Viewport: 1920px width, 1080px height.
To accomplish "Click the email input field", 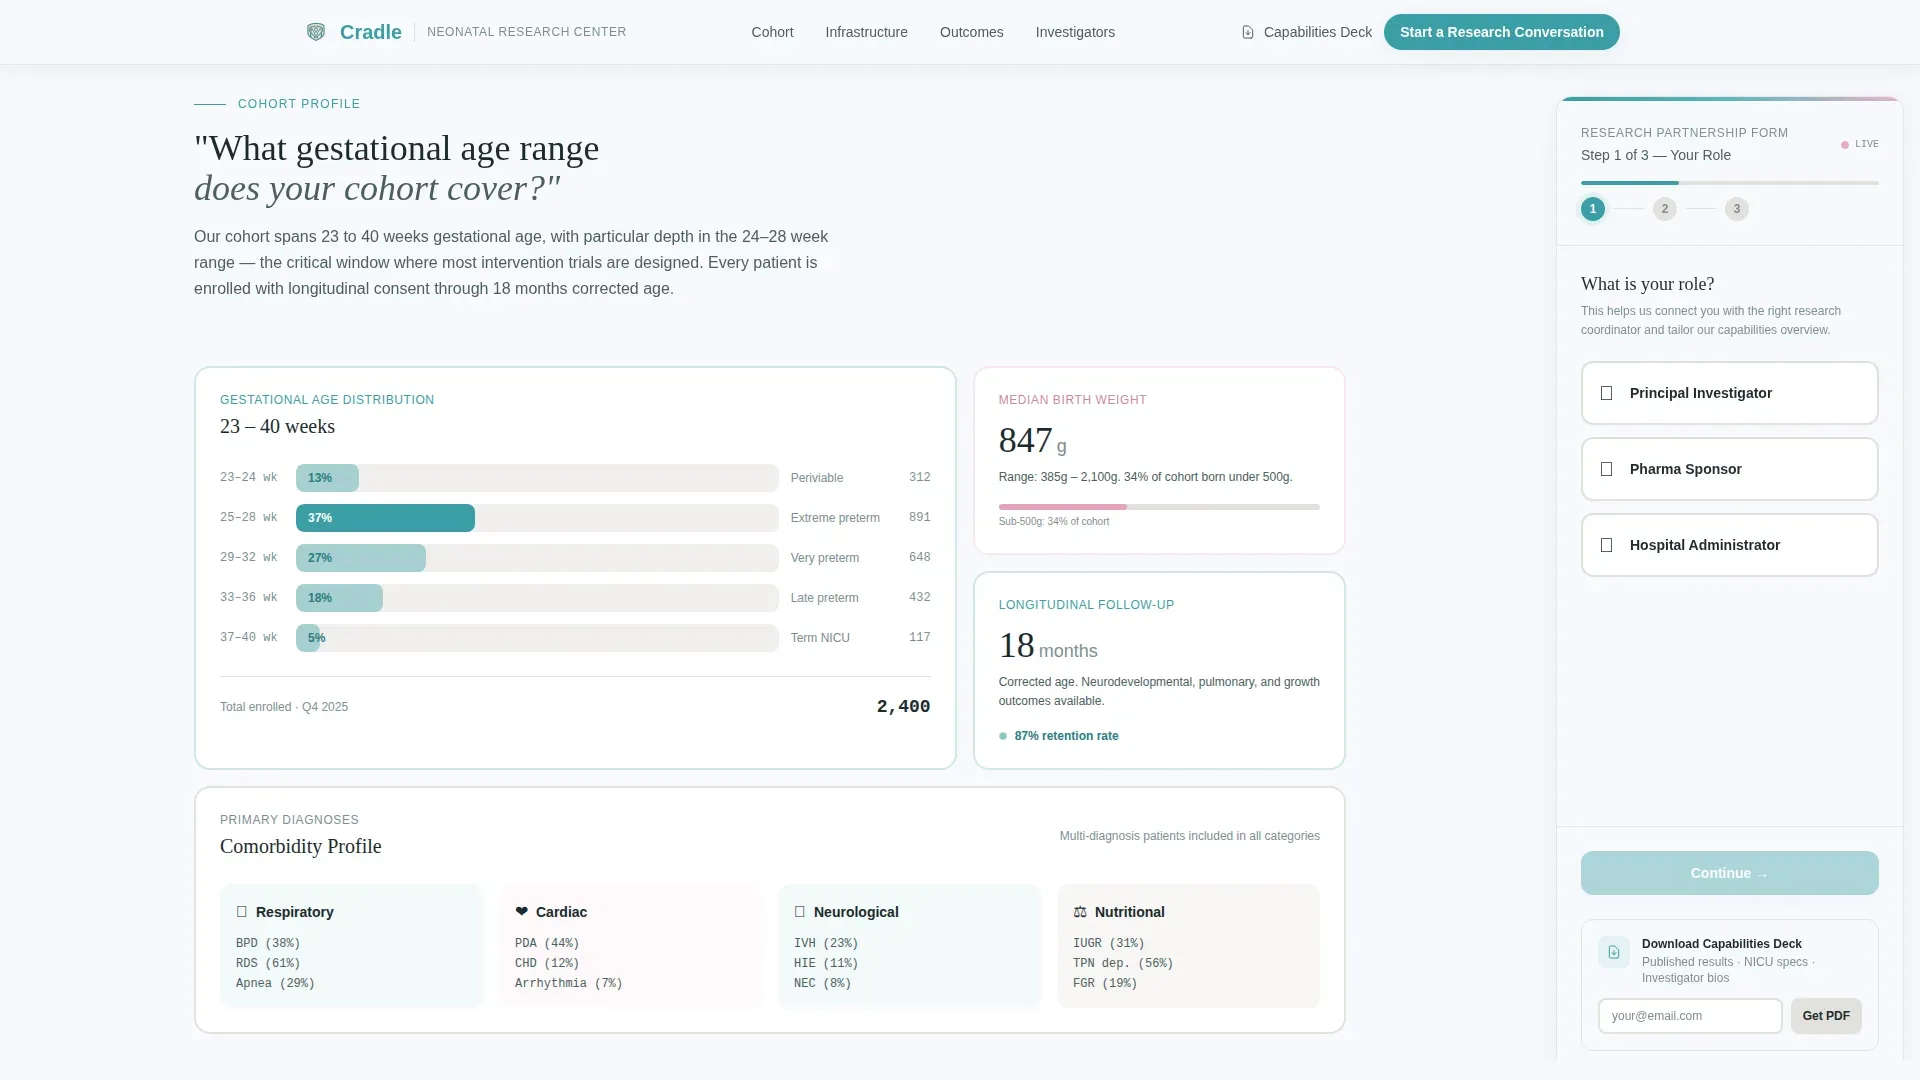I will point(1690,1016).
